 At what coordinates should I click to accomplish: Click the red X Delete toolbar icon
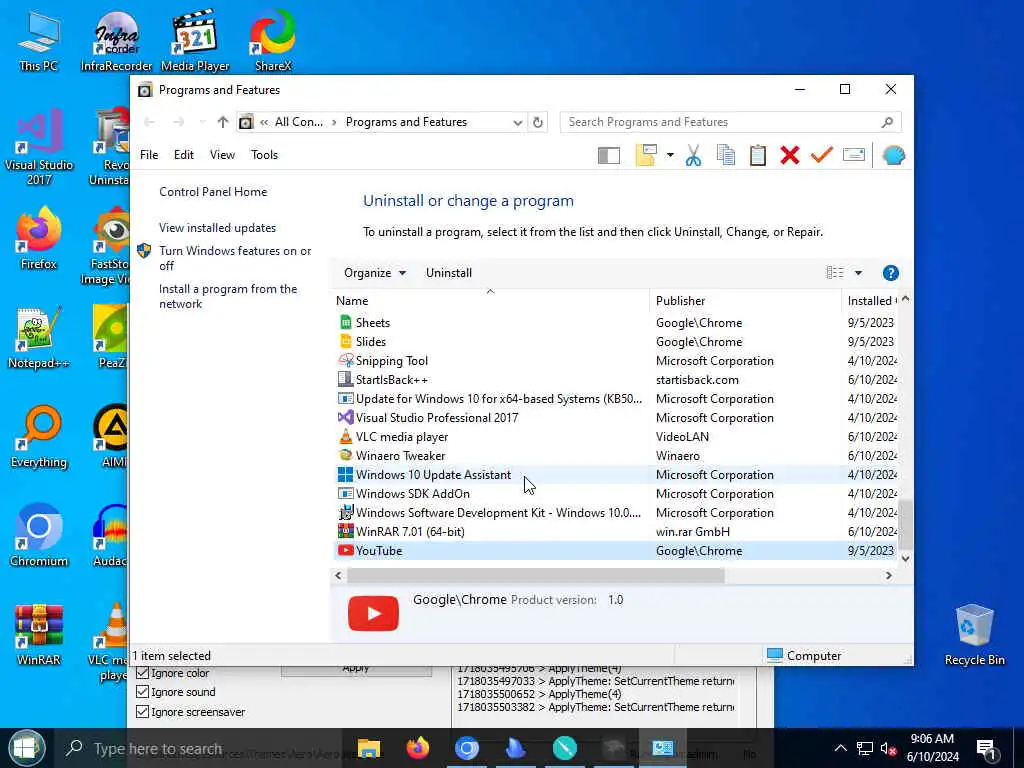click(790, 155)
